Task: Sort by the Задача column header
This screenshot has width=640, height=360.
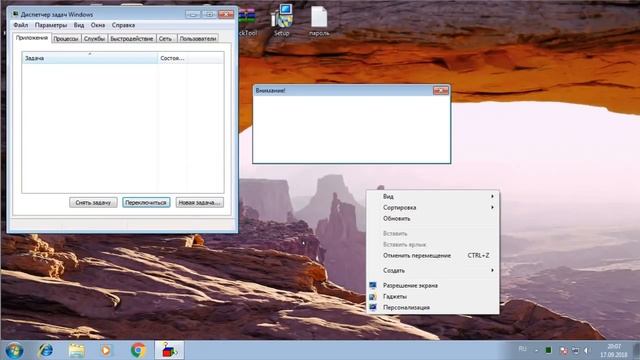Action: [x=90, y=58]
